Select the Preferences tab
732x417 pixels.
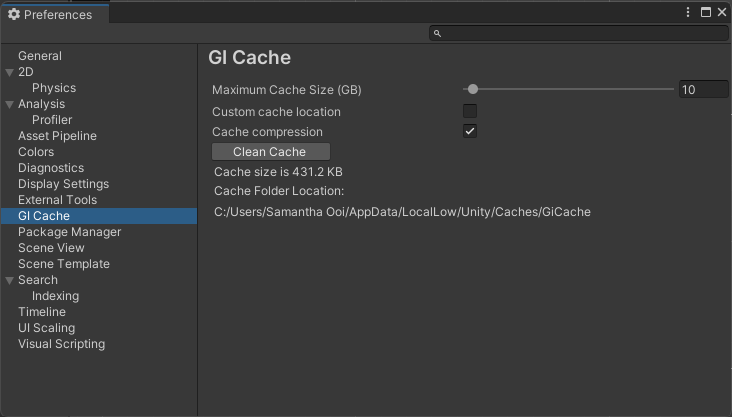[56, 15]
